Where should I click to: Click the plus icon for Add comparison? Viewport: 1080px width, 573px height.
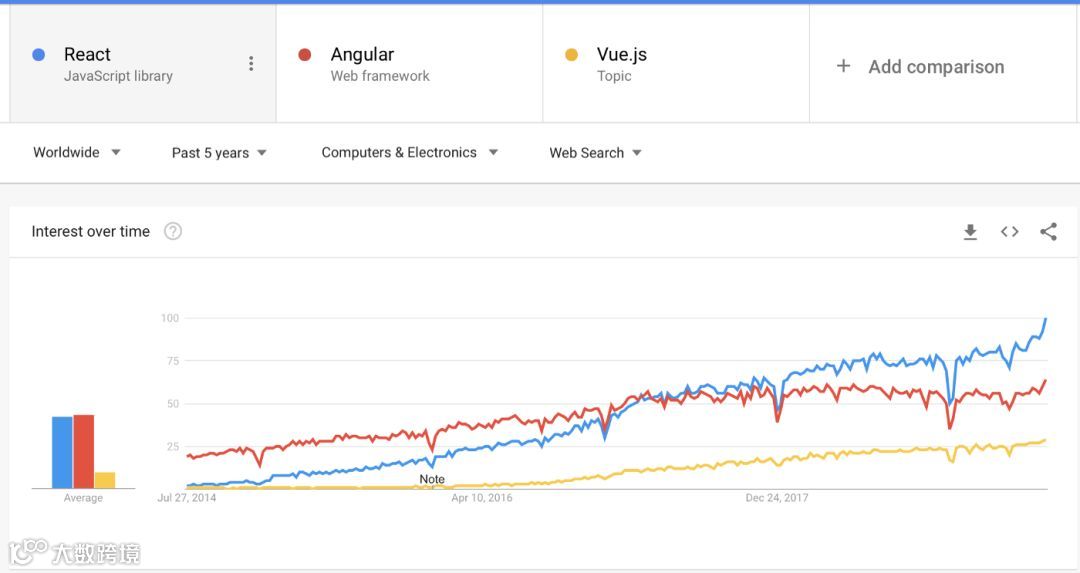[843, 66]
